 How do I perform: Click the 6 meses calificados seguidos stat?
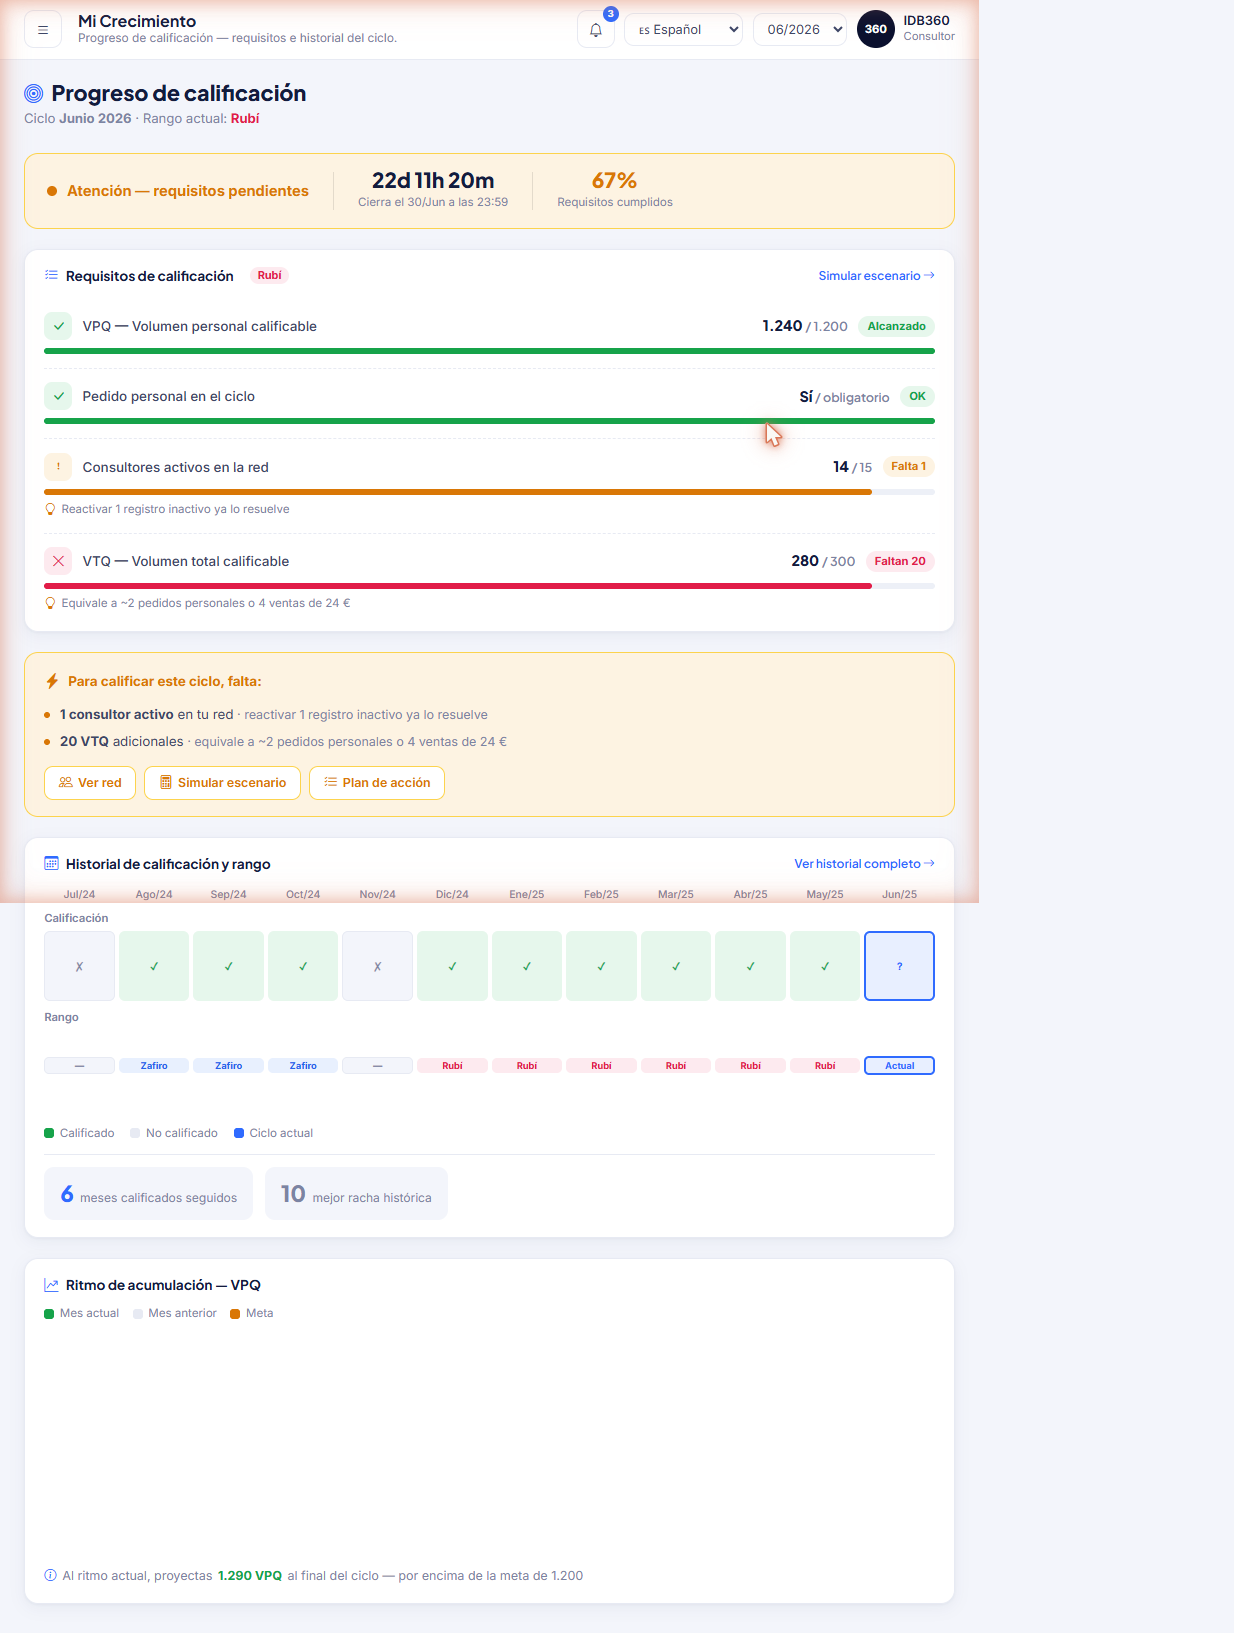(x=148, y=1194)
